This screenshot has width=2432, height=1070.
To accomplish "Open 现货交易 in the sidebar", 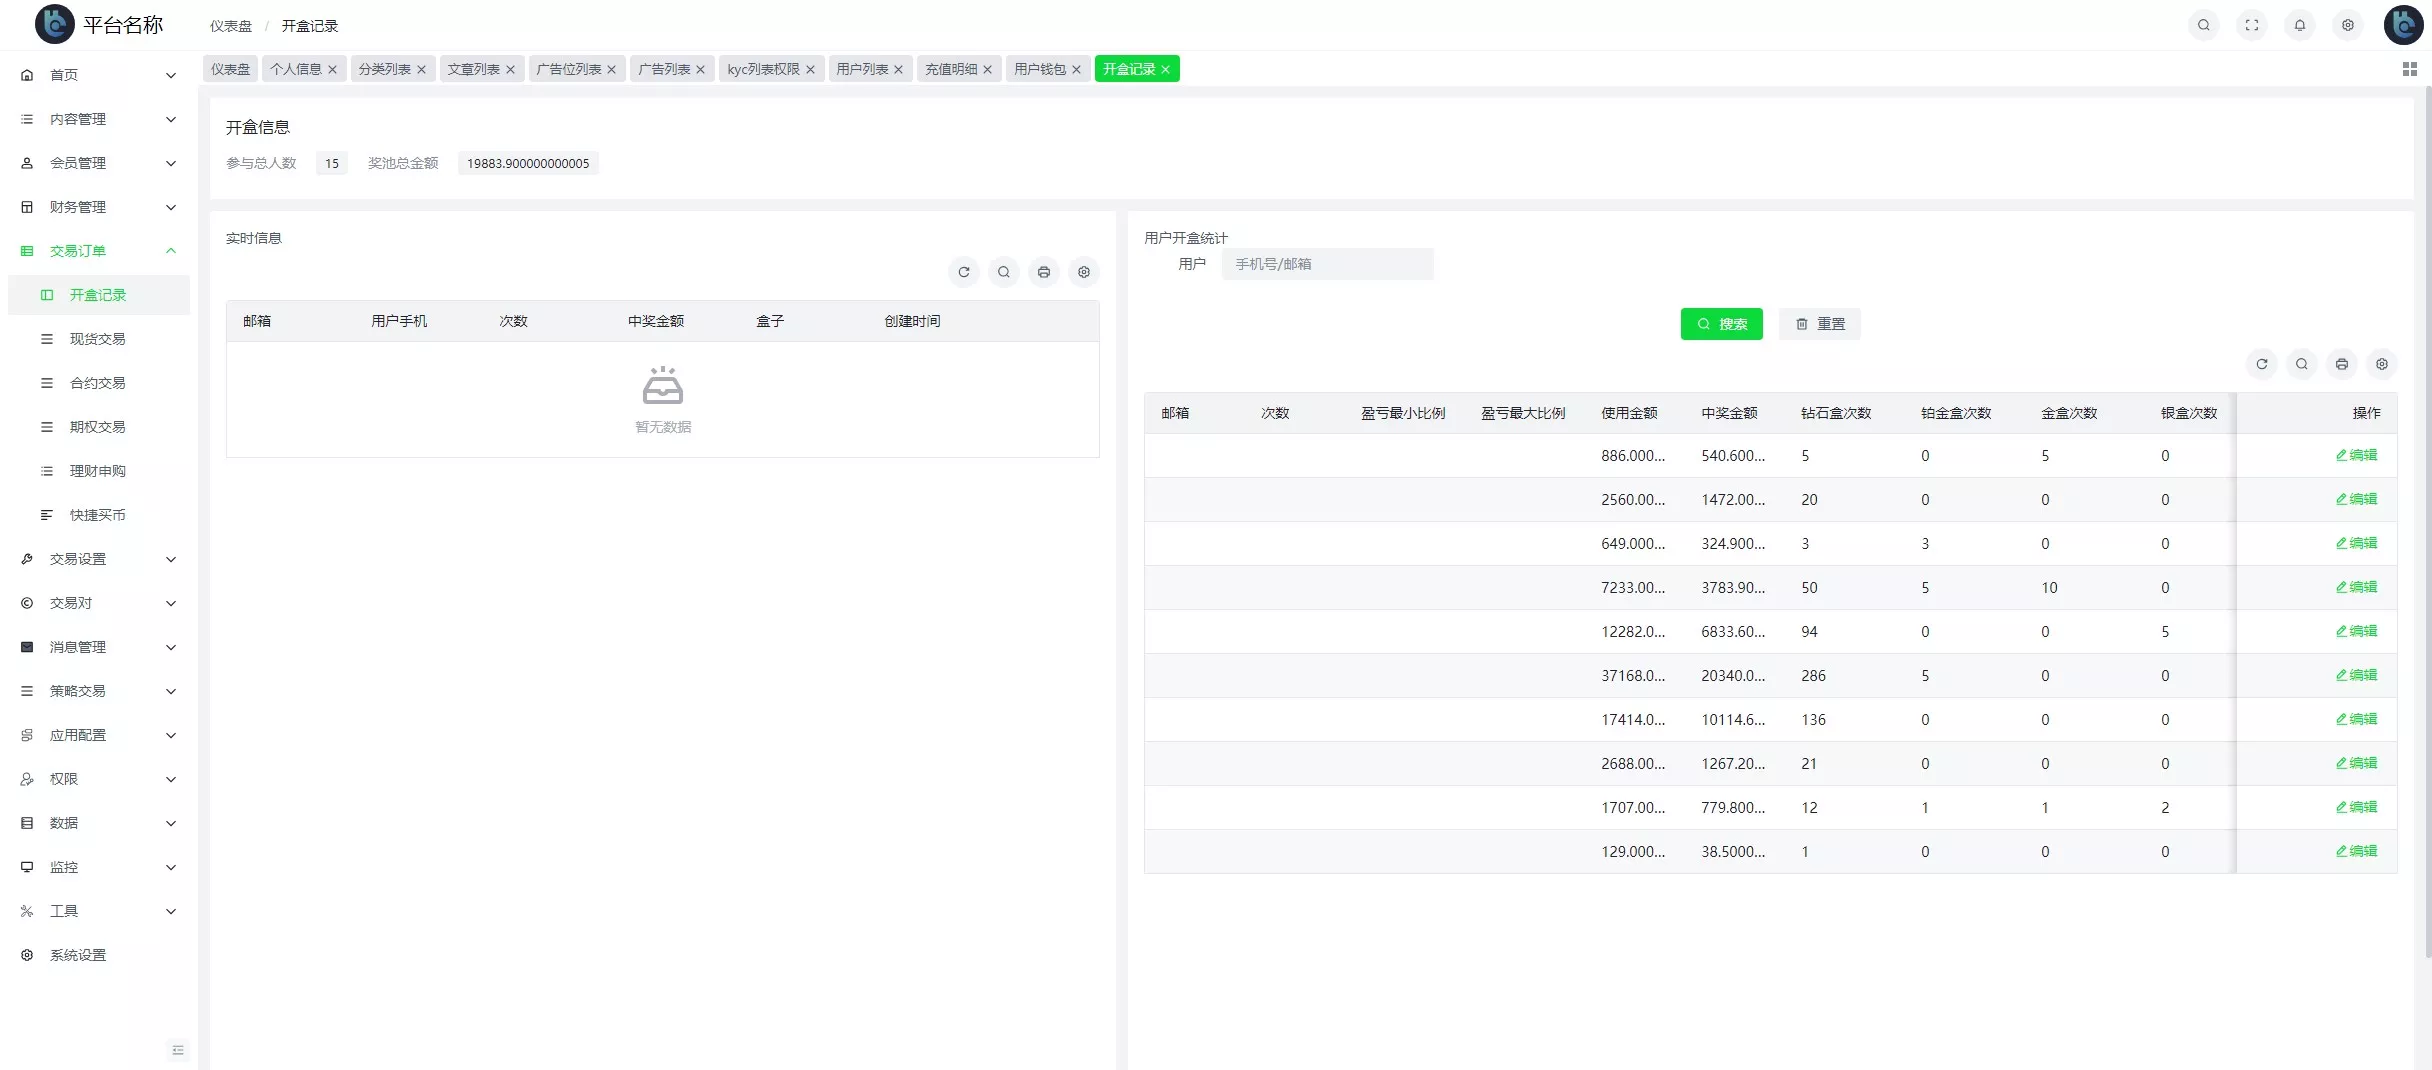I will point(97,339).
